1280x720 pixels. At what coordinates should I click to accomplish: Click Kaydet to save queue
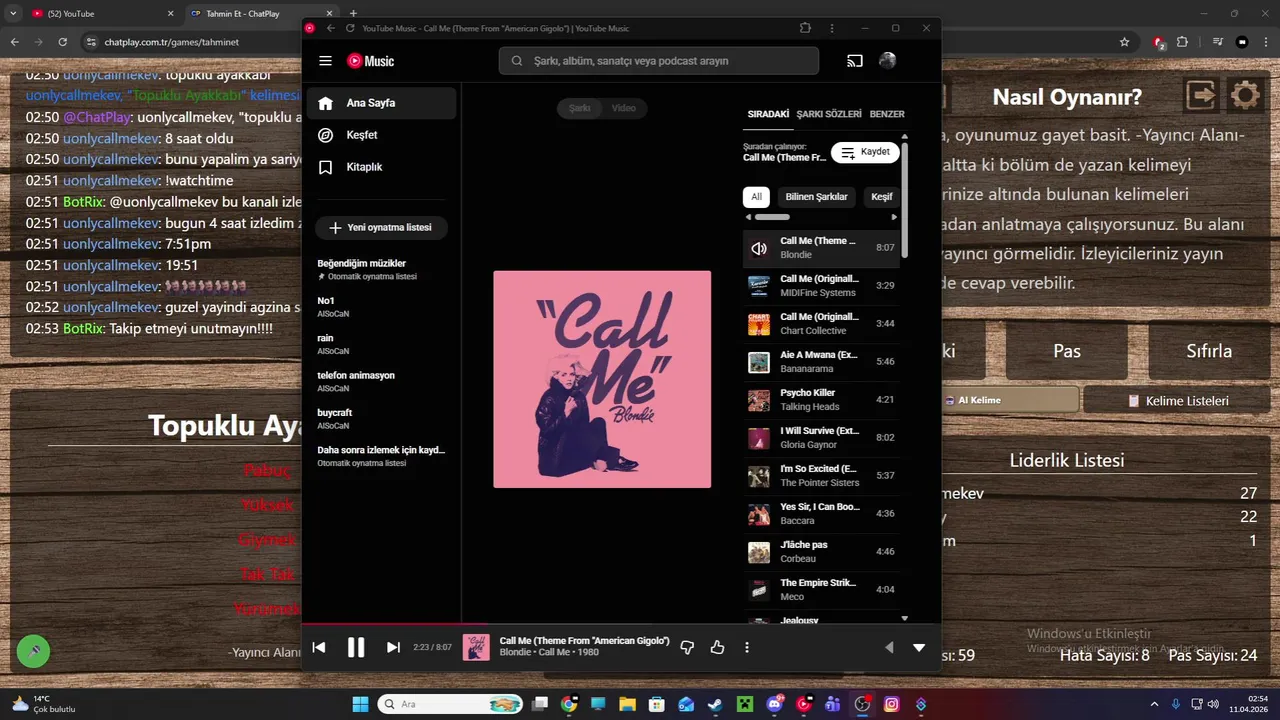click(865, 152)
